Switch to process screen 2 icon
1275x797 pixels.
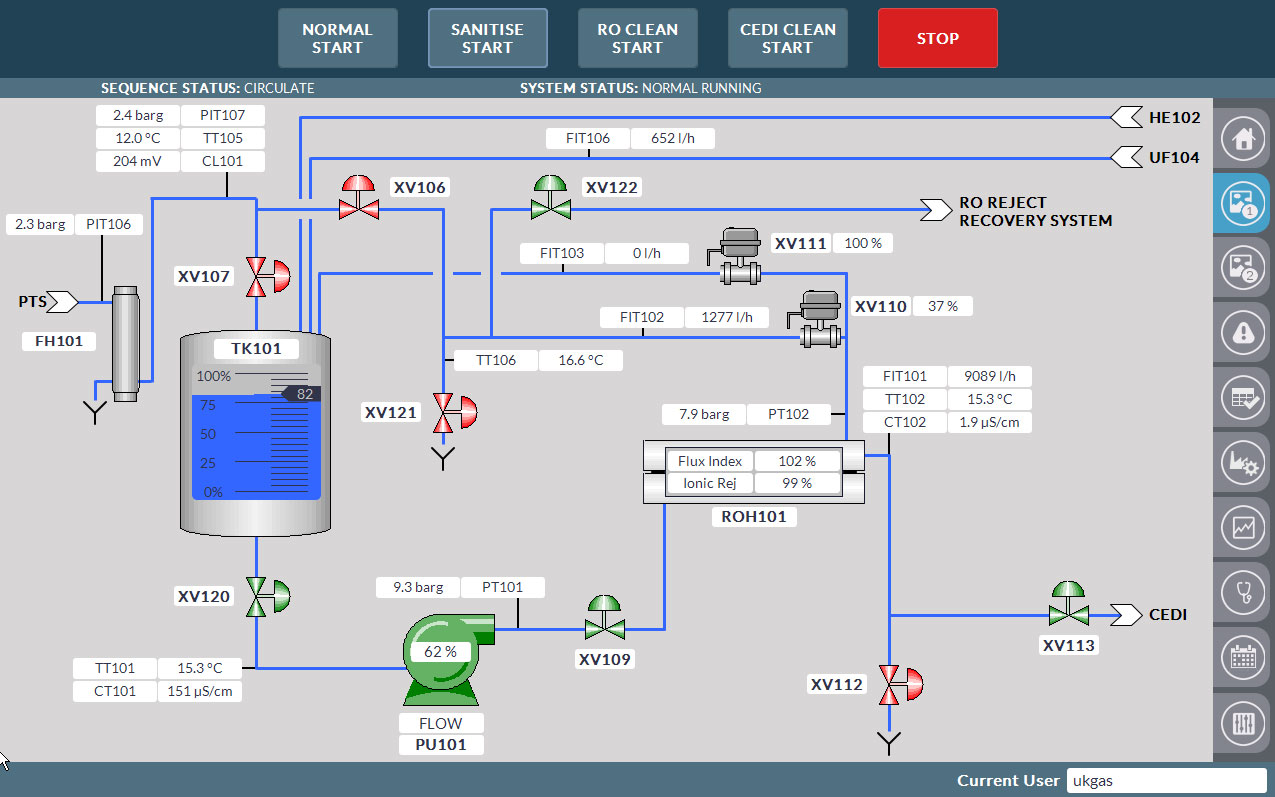point(1243,267)
